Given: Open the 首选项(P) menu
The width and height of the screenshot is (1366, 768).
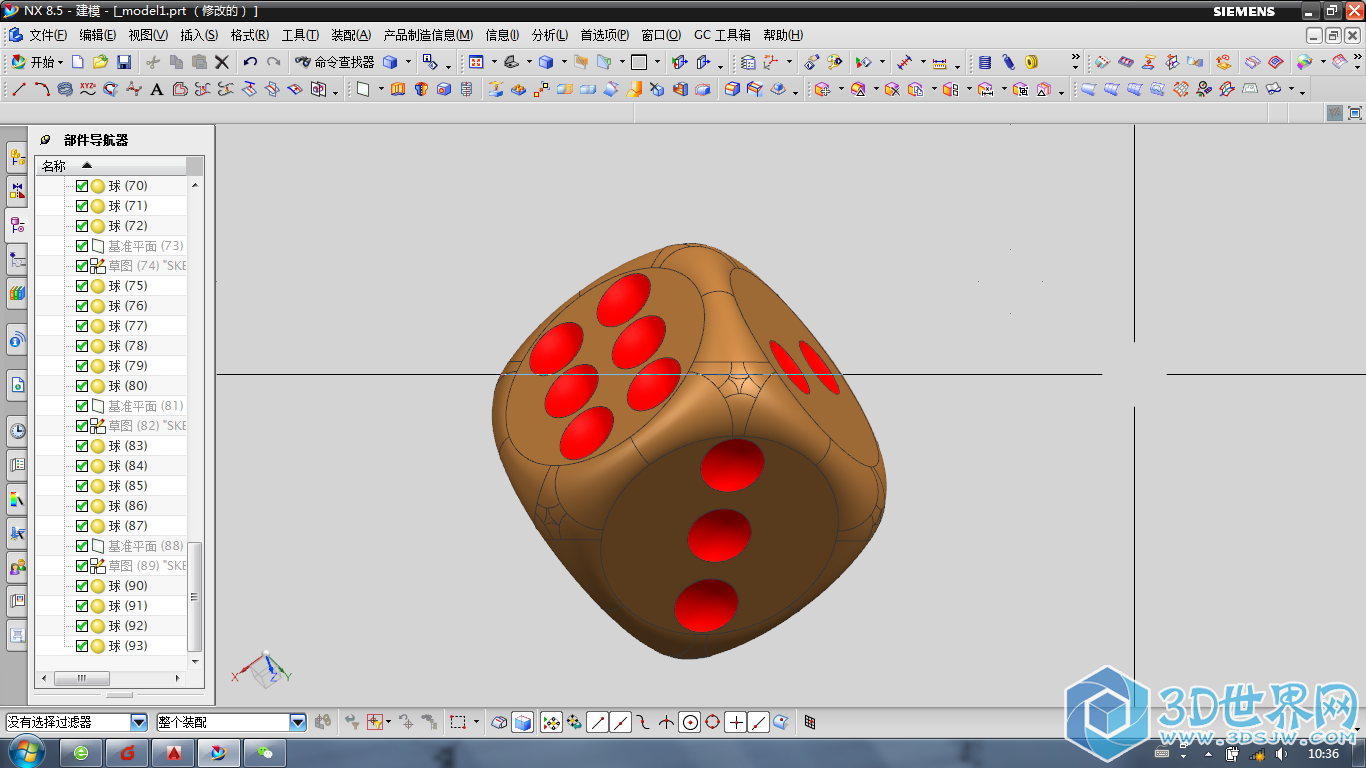Looking at the screenshot, I should point(605,35).
